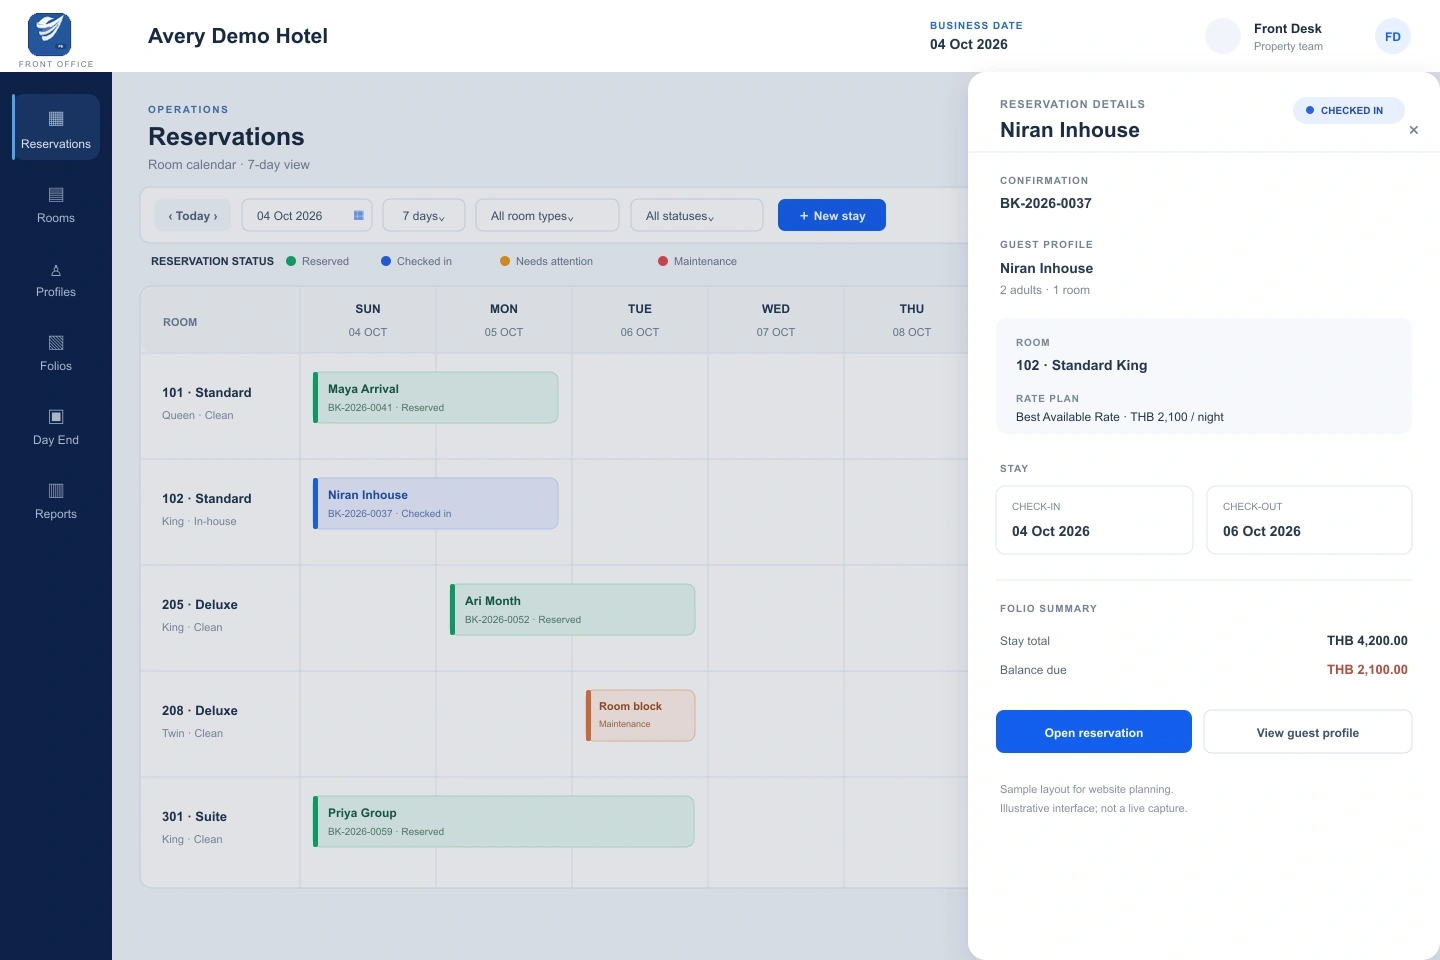Click the Front Office logo icon
Screen dimensions: 1440x960
coord(49,35)
